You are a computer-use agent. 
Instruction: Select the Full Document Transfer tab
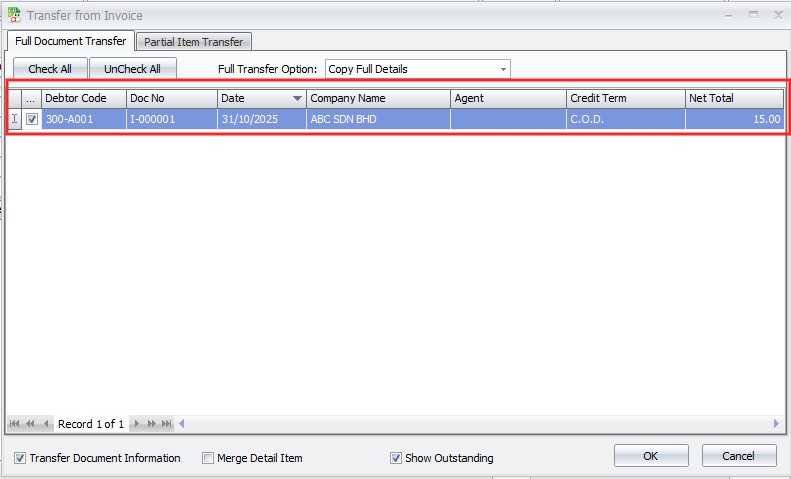pyautogui.click(x=70, y=41)
